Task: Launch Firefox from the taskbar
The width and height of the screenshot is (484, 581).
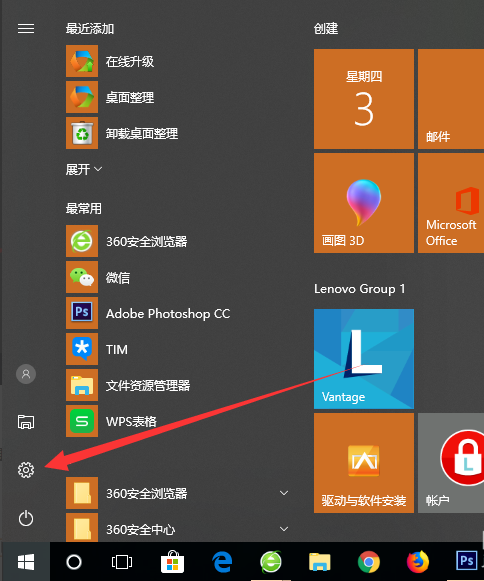Action: coord(418,562)
